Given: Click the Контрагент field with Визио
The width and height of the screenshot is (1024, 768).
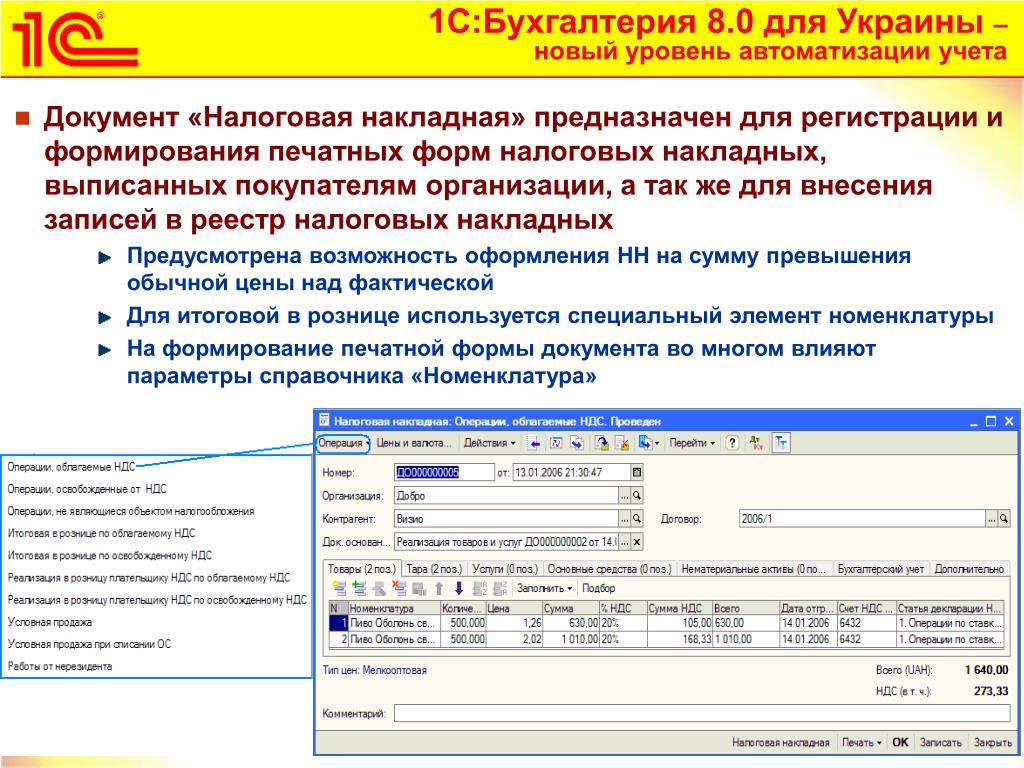Looking at the screenshot, I should 507,519.
